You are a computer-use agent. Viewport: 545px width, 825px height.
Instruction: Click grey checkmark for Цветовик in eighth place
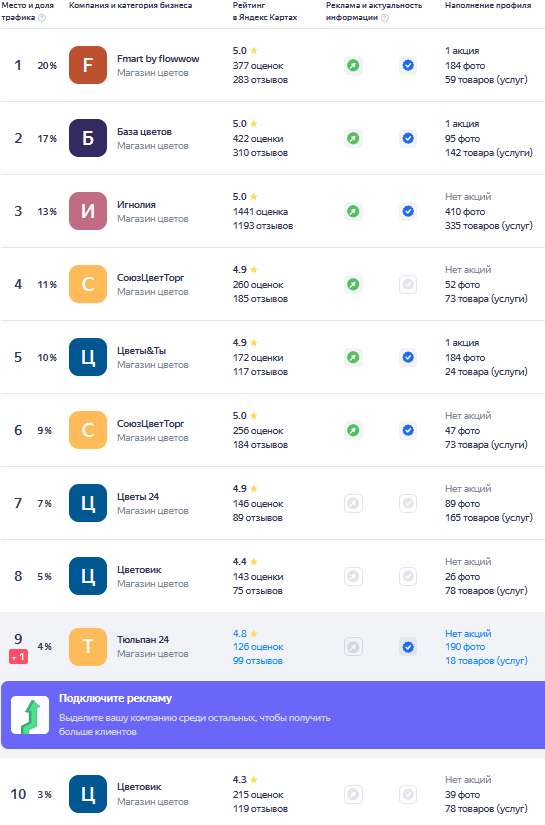(x=408, y=577)
